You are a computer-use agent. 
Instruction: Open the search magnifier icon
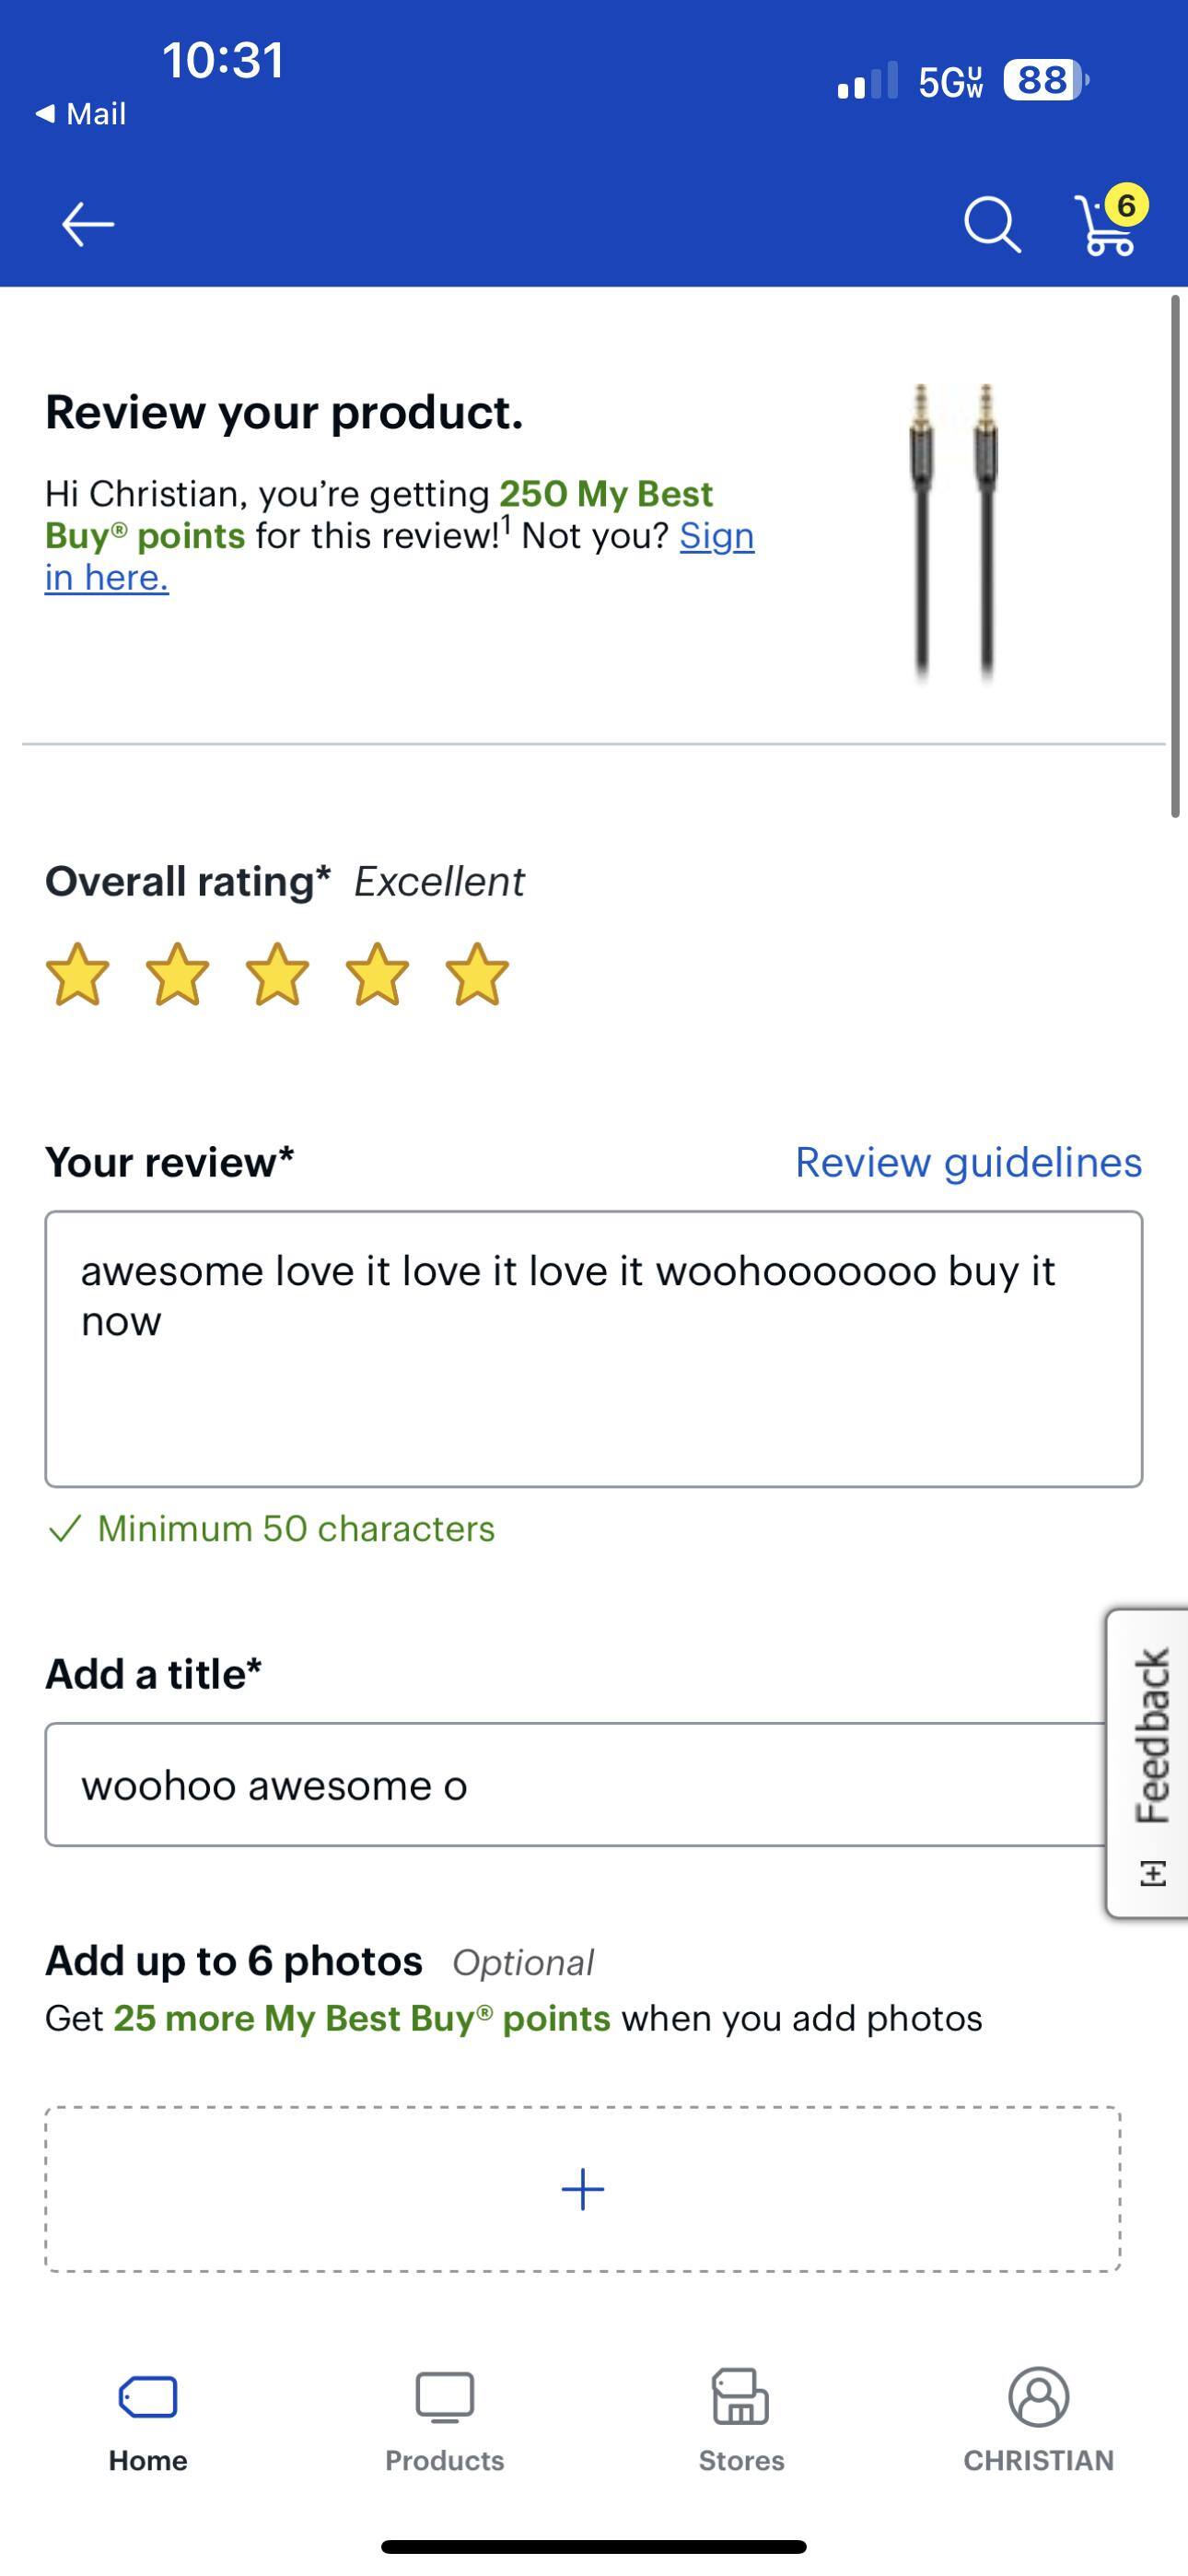991,224
